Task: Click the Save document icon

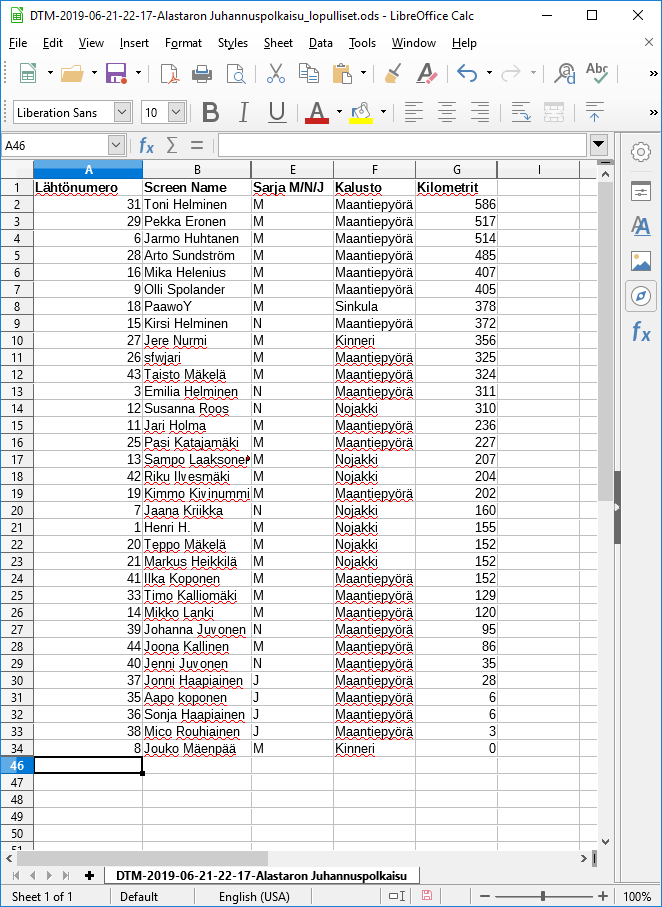Action: 115,73
